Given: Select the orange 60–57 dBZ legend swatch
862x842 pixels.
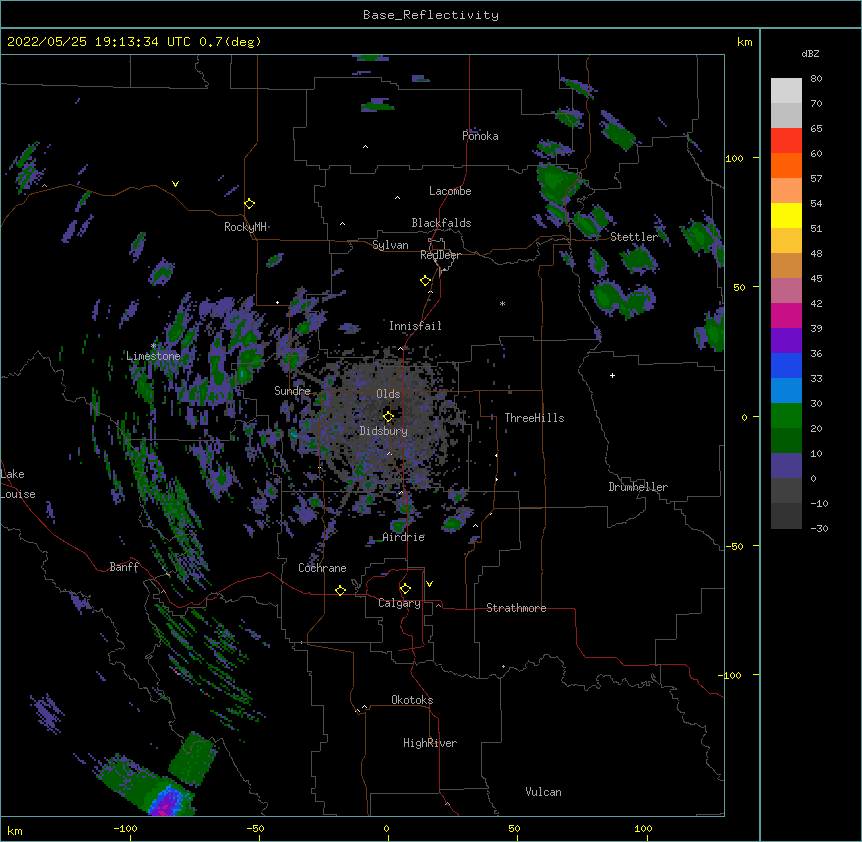Looking at the screenshot, I should coord(786,165).
